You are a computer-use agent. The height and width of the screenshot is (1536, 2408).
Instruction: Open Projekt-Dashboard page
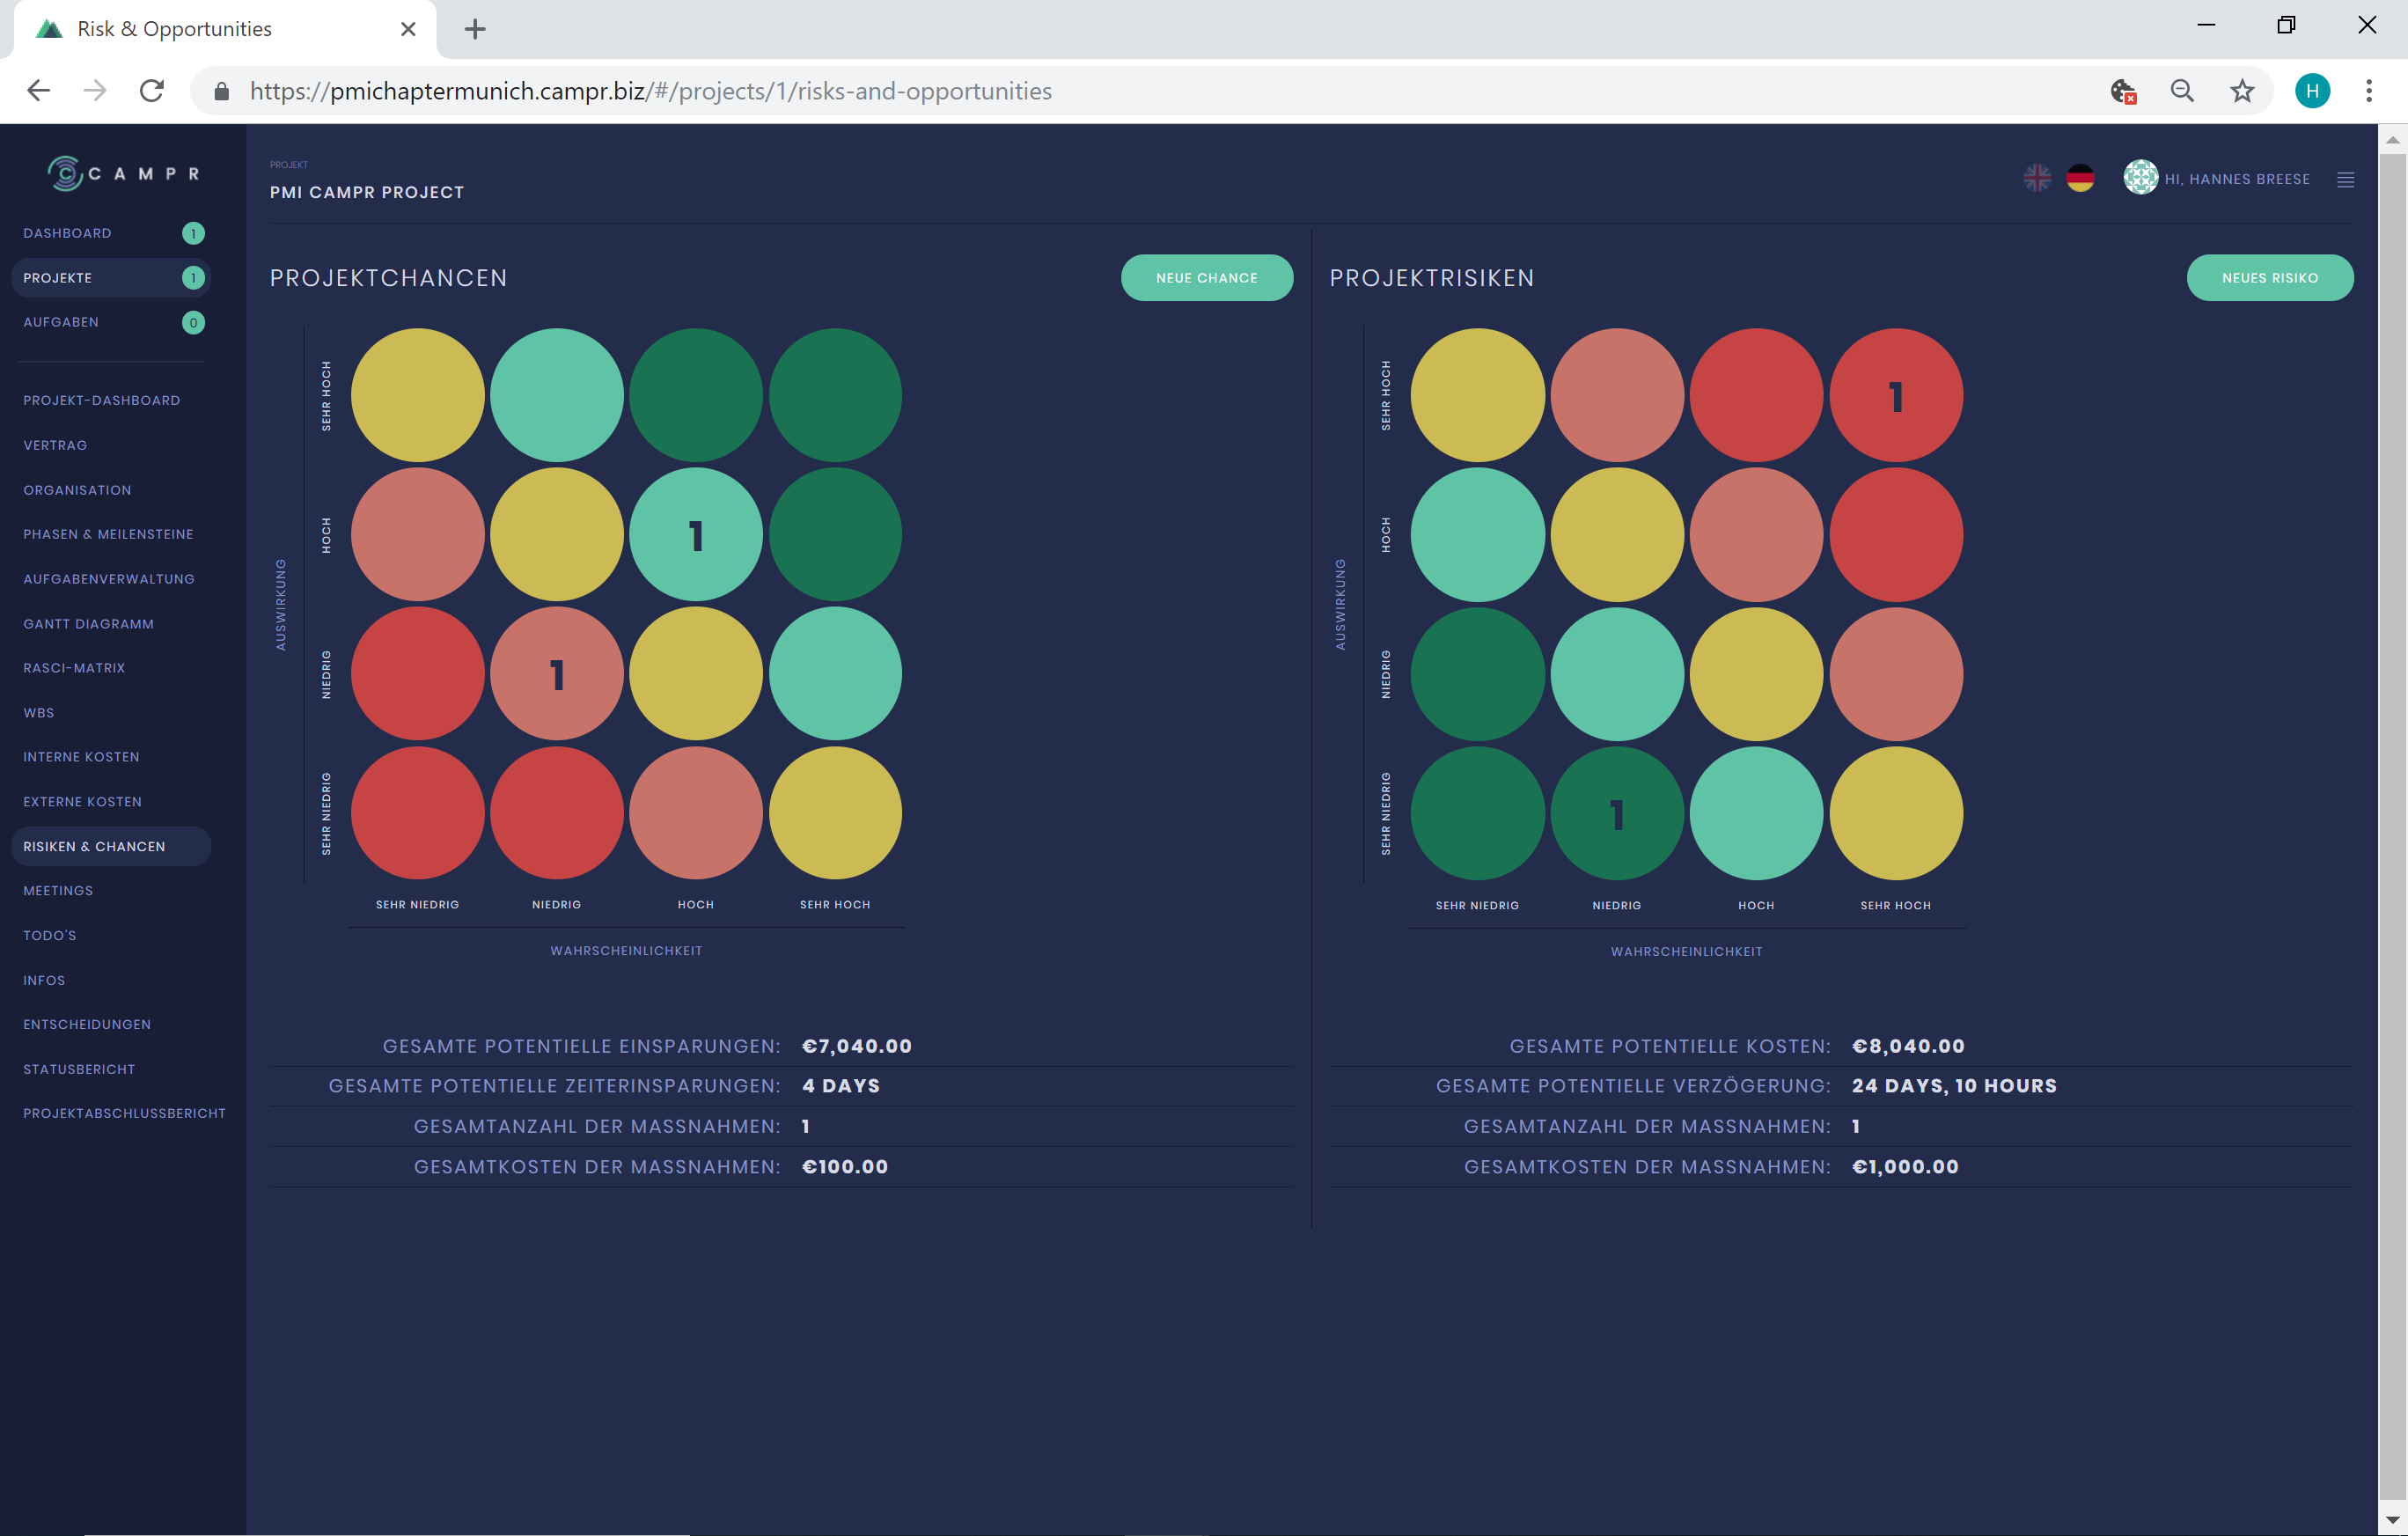click(x=102, y=400)
